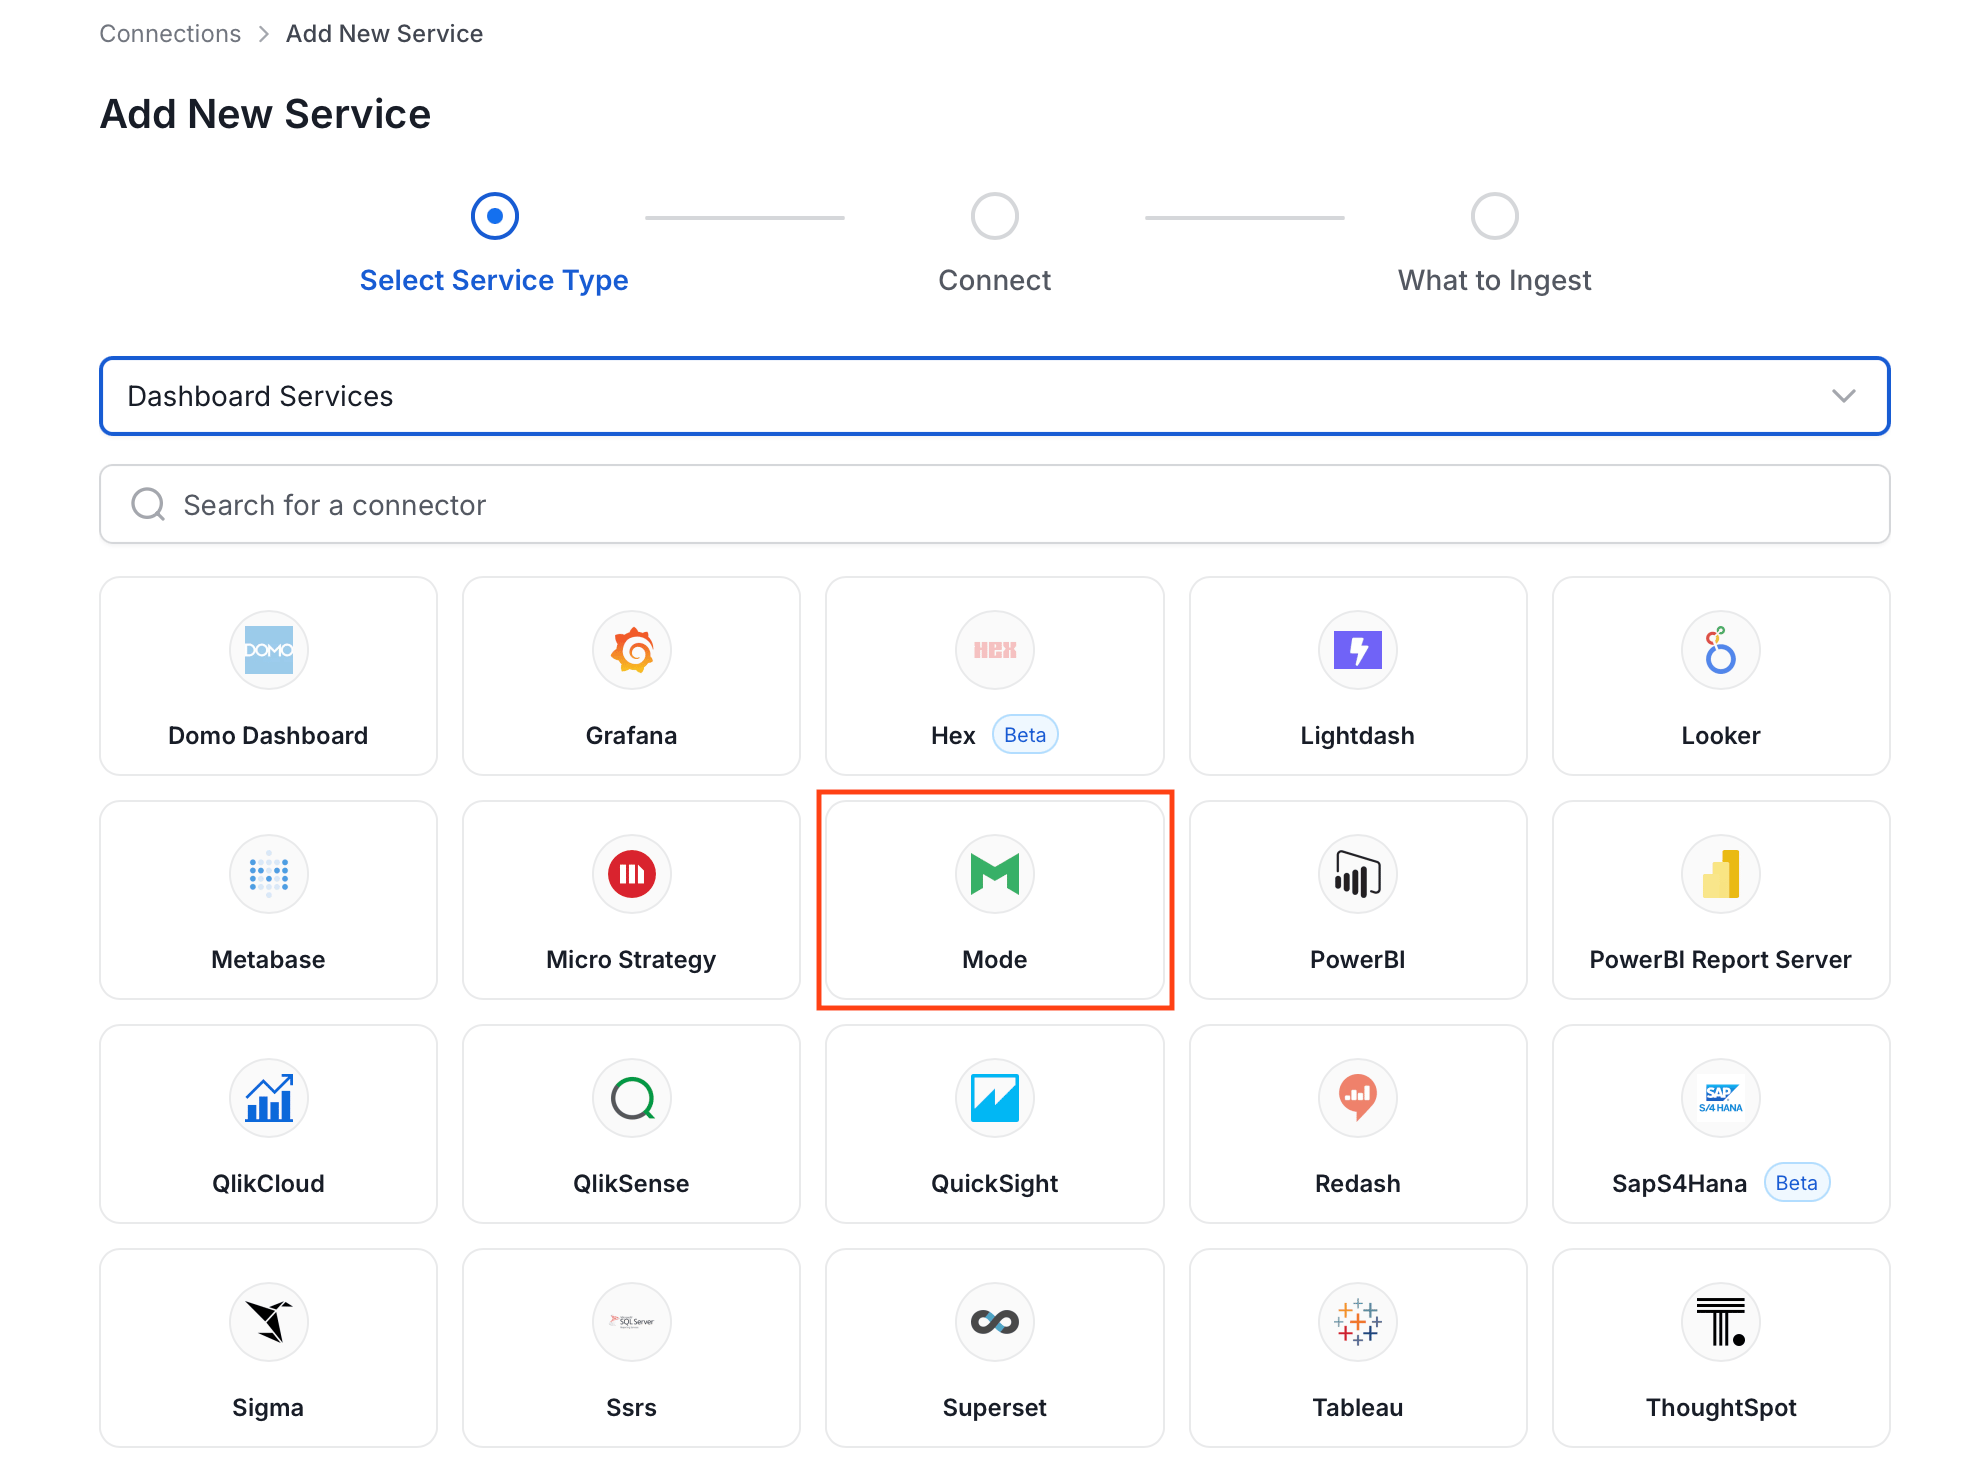Image resolution: width=1972 pixels, height=1470 pixels.
Task: Click the QlikSense card label
Action: tap(631, 1183)
